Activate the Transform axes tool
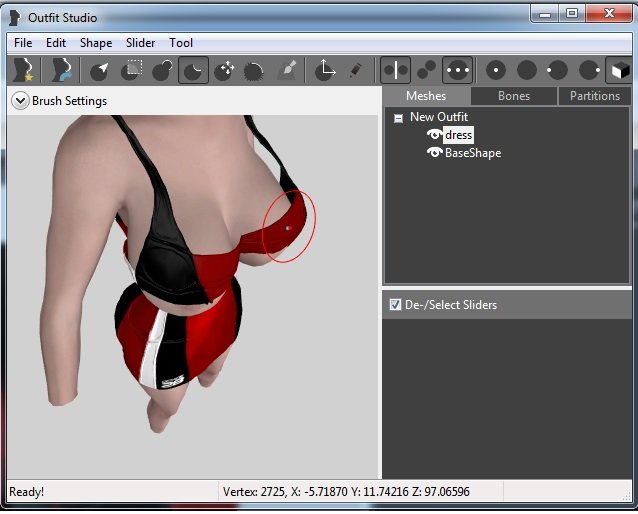This screenshot has height=514, width=638. click(325, 70)
